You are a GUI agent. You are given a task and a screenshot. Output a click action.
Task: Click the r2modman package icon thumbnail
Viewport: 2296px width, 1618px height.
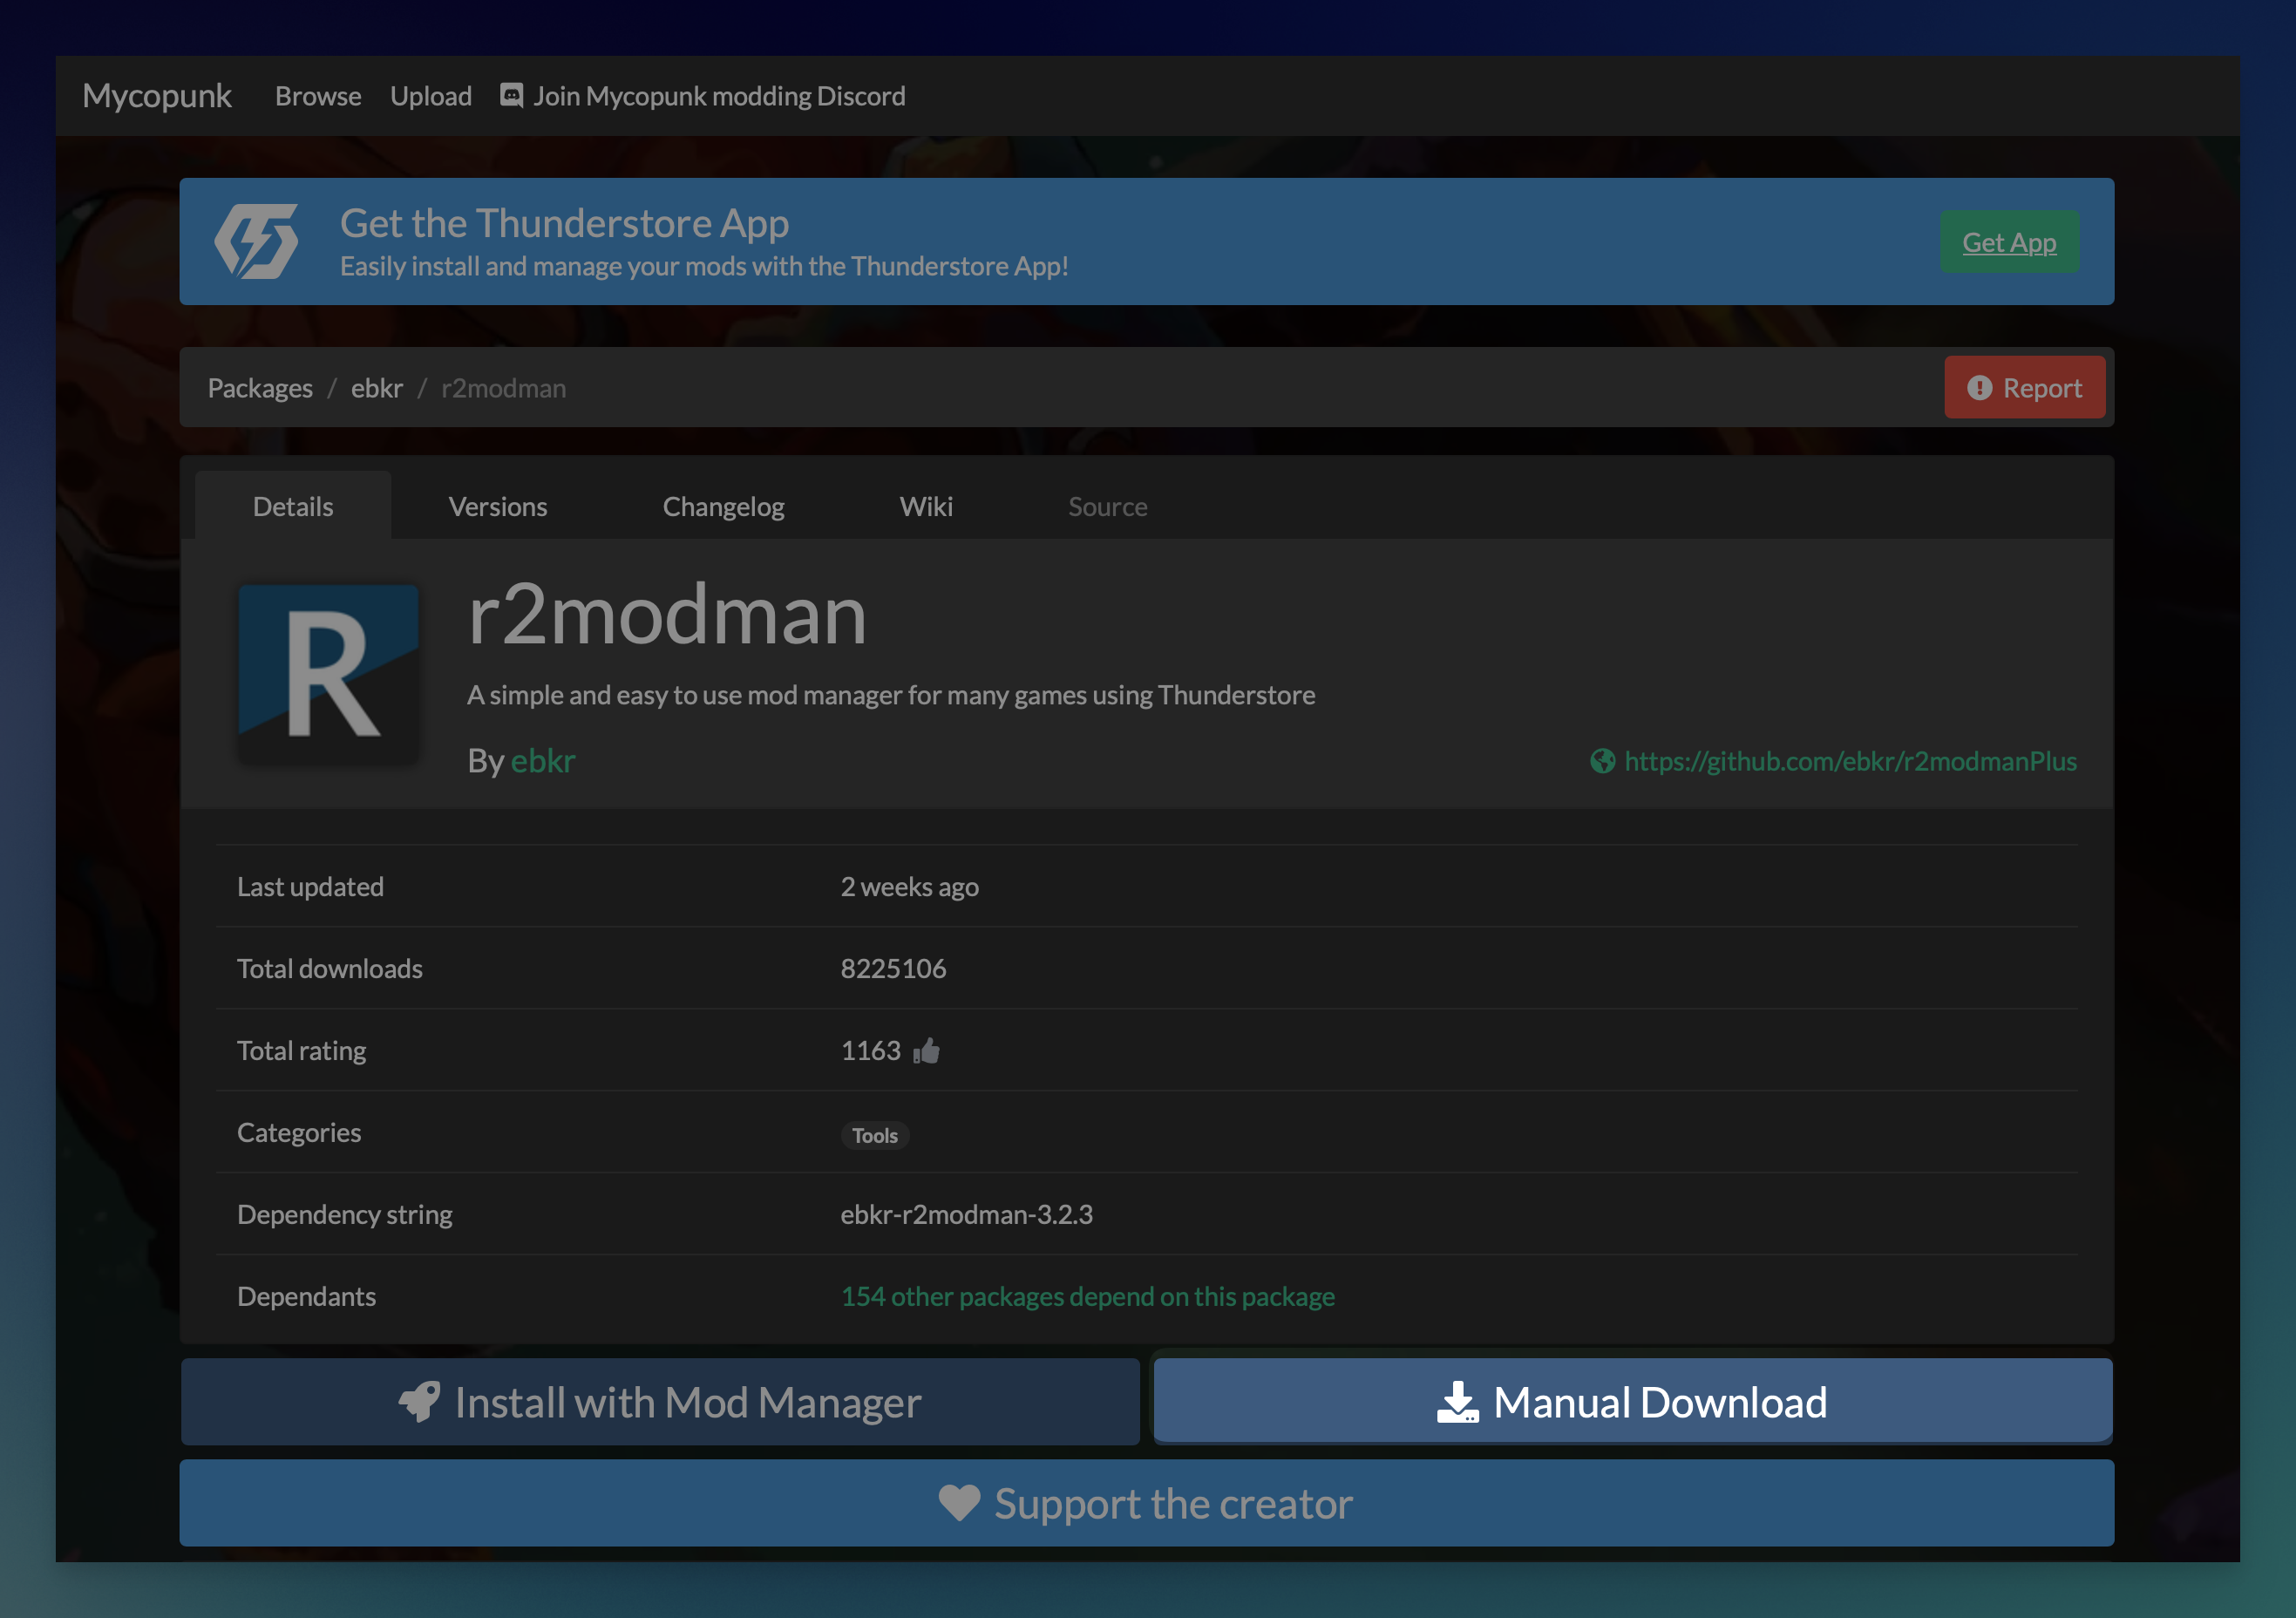(329, 675)
